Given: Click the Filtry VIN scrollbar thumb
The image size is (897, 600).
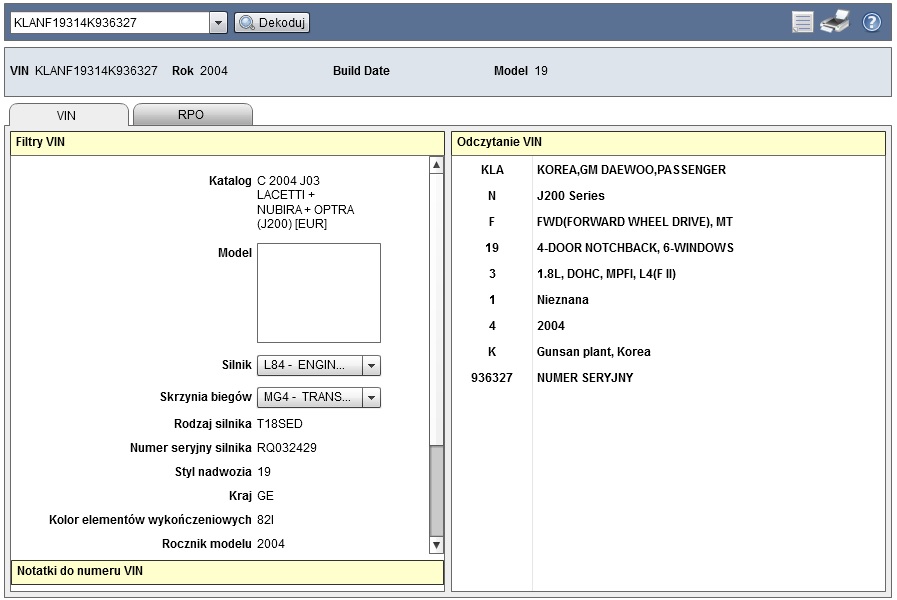Looking at the screenshot, I should pos(436,490).
